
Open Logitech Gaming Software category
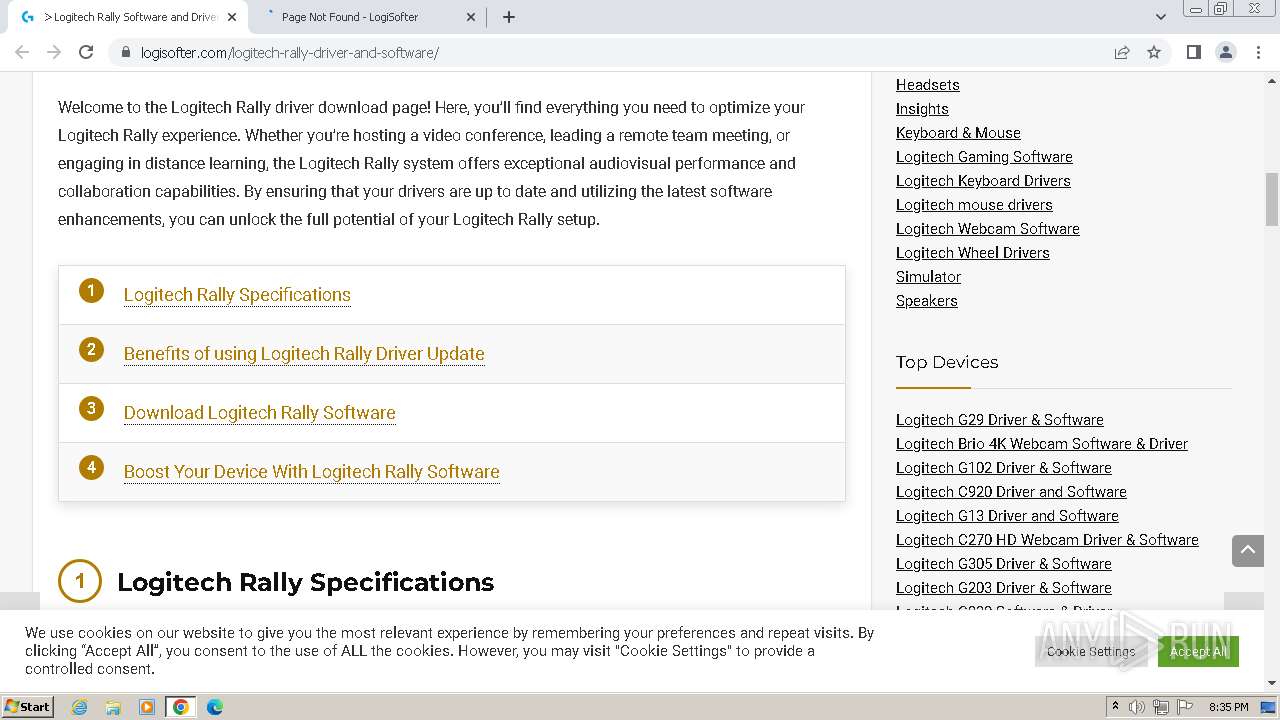tap(984, 157)
